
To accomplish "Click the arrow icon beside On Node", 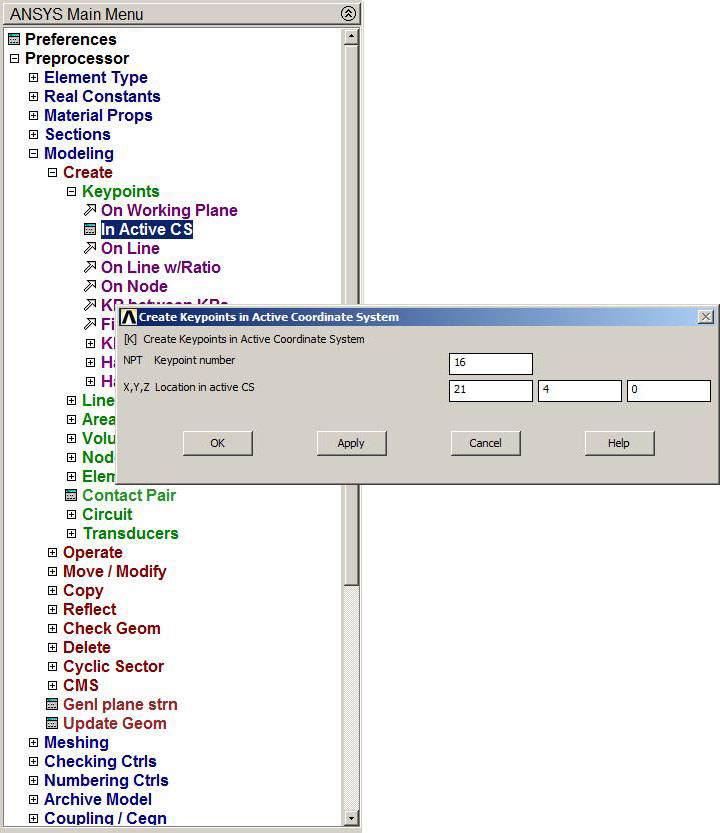I will [x=90, y=286].
